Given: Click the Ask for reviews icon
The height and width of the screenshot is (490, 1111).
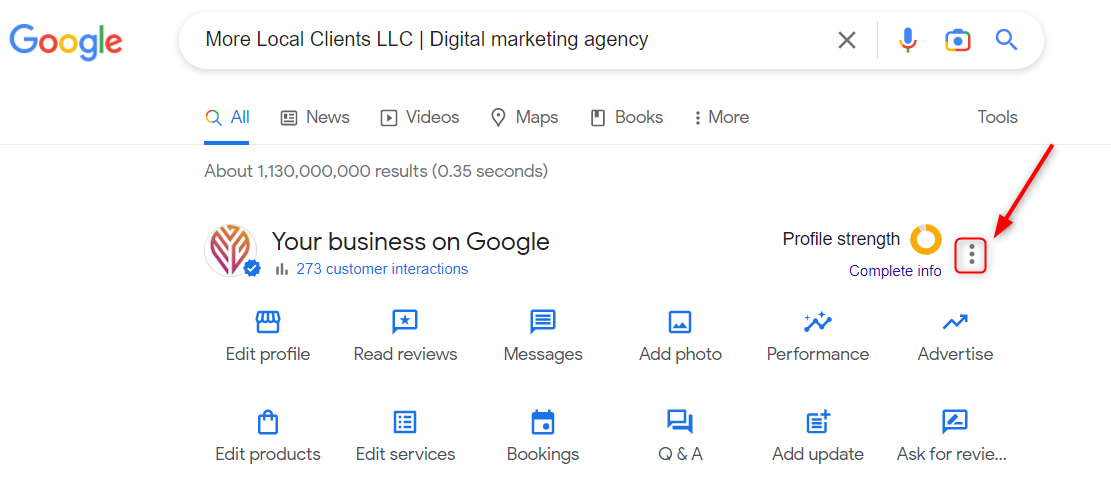Looking at the screenshot, I should (x=955, y=423).
